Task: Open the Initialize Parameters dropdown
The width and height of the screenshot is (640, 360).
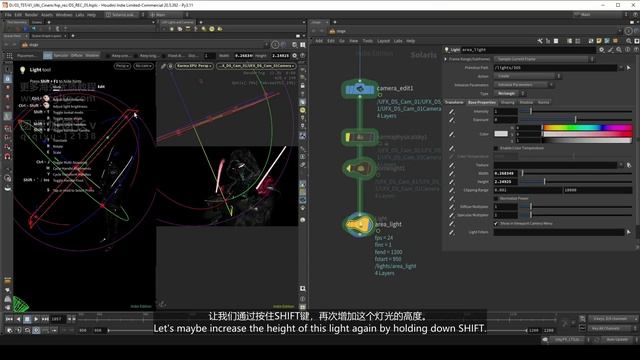Action: pyautogui.click(x=523, y=85)
